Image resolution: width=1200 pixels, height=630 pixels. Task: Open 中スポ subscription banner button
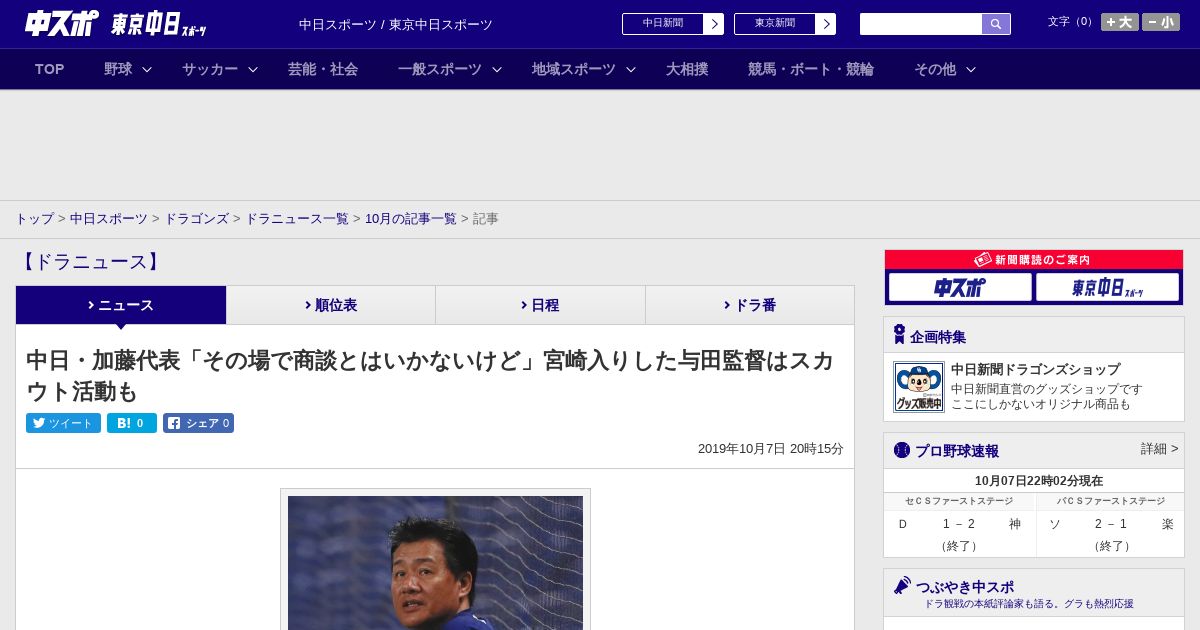(x=960, y=287)
